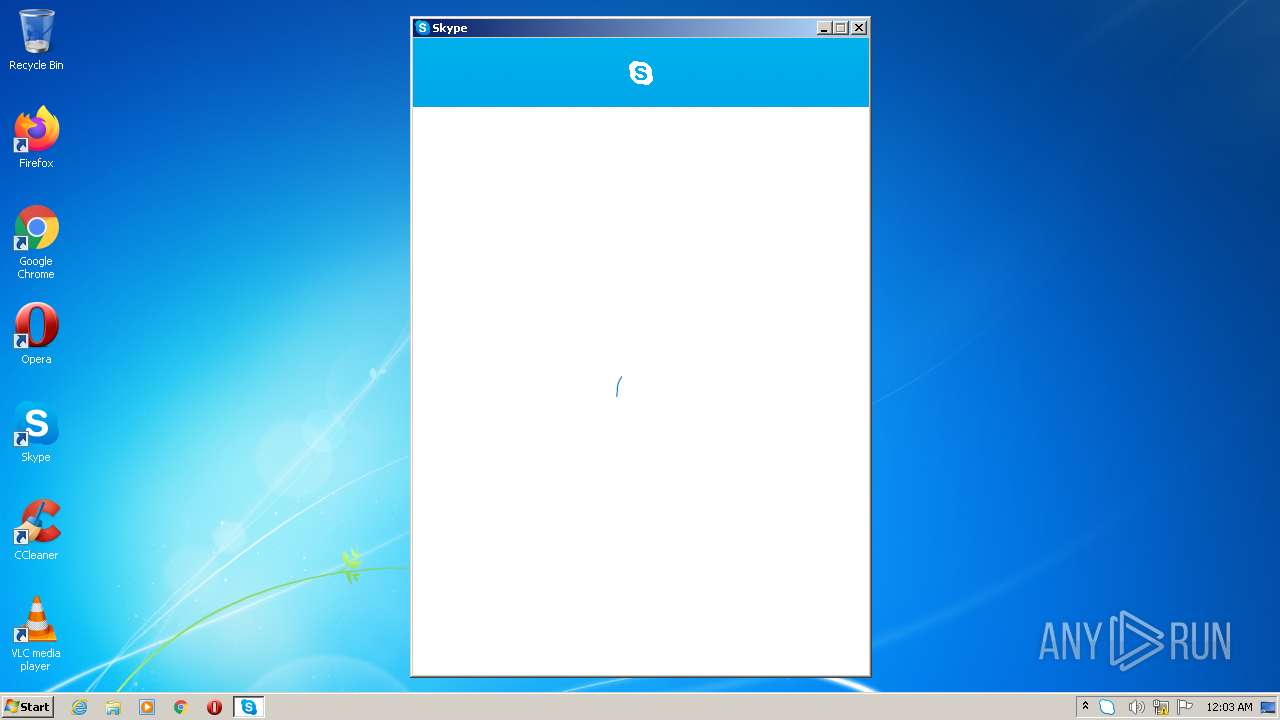Minimize the Skype window
The image size is (1280, 720).
tap(824, 28)
